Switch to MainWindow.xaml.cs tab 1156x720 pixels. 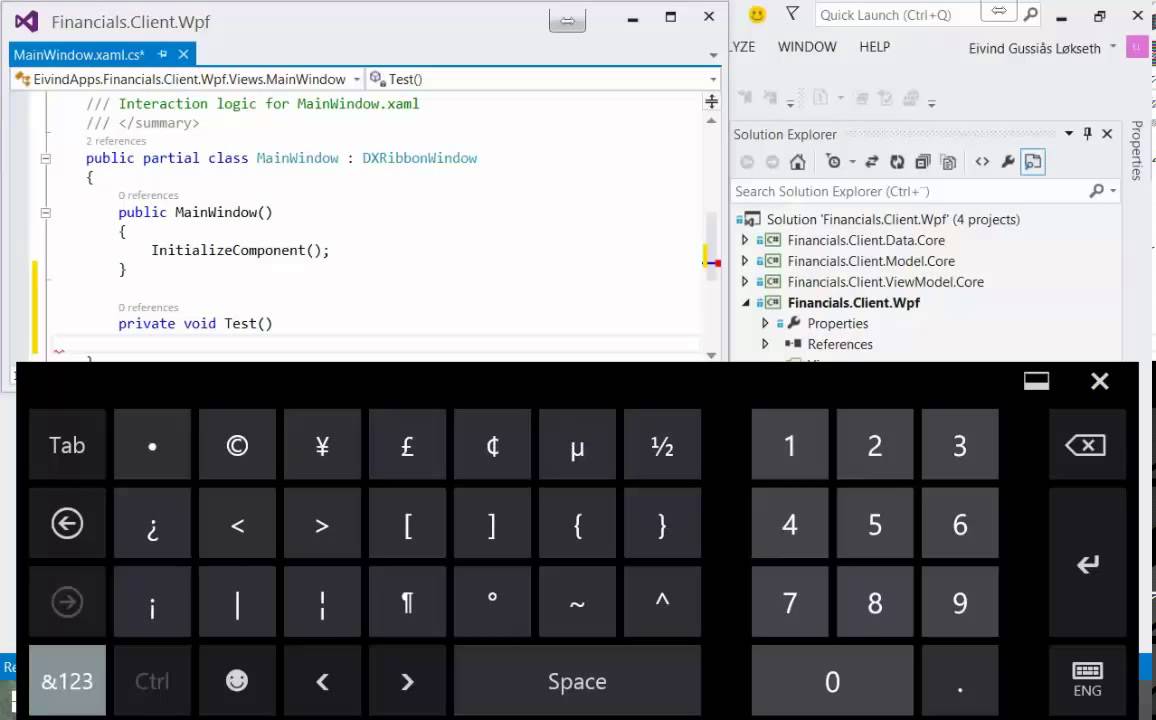[78, 55]
